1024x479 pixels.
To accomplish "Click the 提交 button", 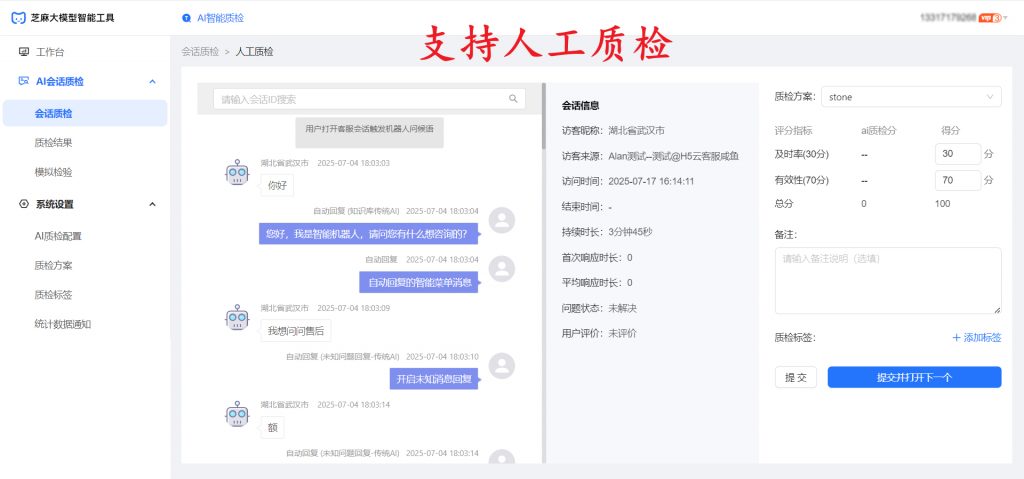I will [x=795, y=377].
